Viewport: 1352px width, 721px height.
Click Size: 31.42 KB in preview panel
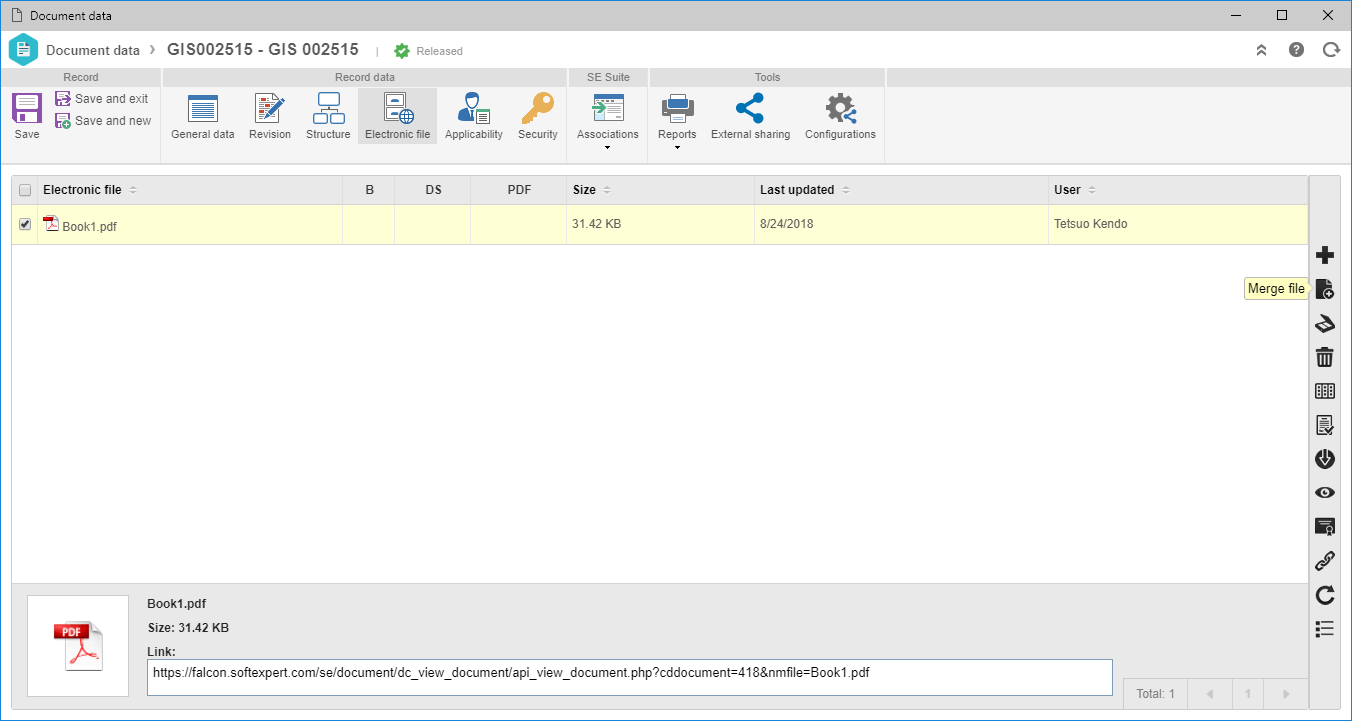(188, 628)
